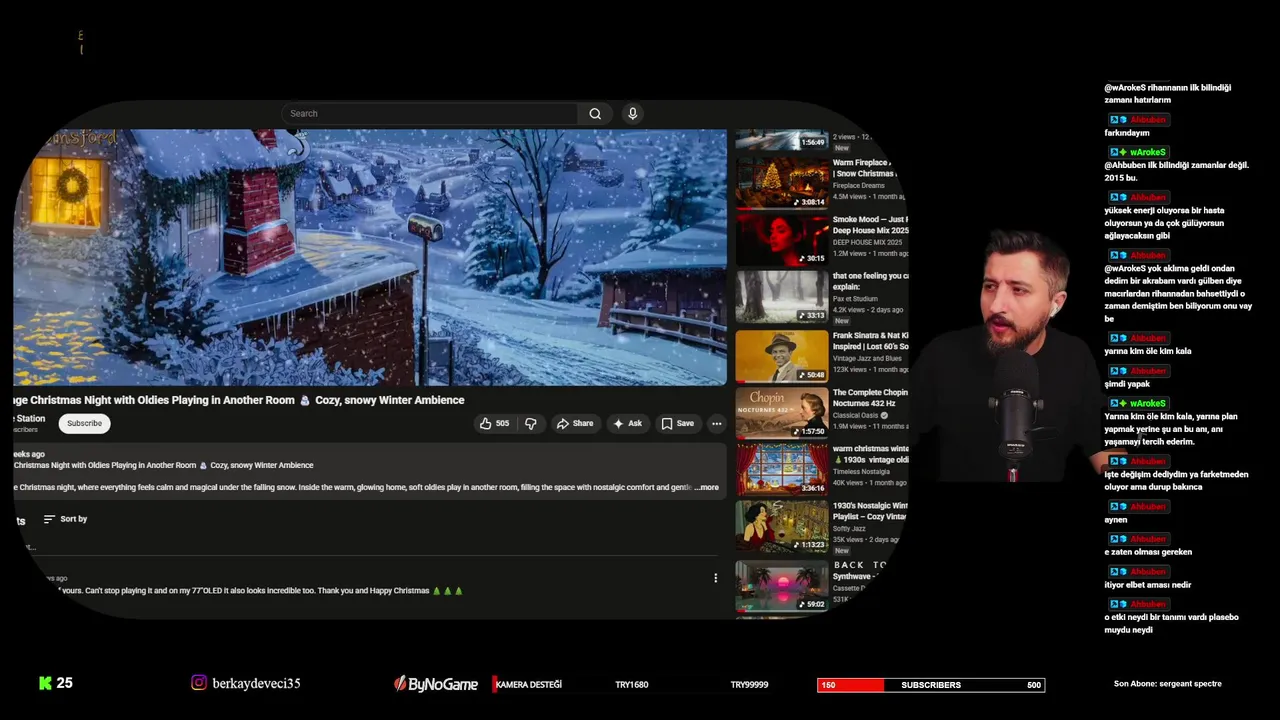Click chat message 'e zaten olması gereken'
The width and height of the screenshot is (1280, 720).
pyautogui.click(x=1148, y=552)
